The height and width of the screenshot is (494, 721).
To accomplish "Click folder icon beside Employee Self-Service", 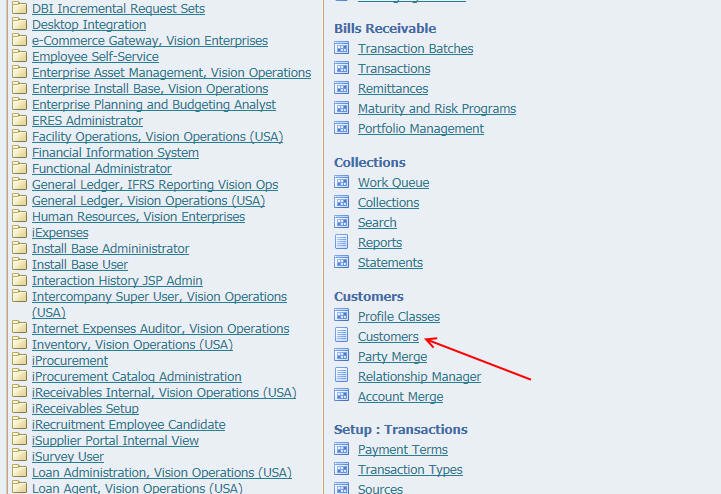I will click(x=19, y=56).
